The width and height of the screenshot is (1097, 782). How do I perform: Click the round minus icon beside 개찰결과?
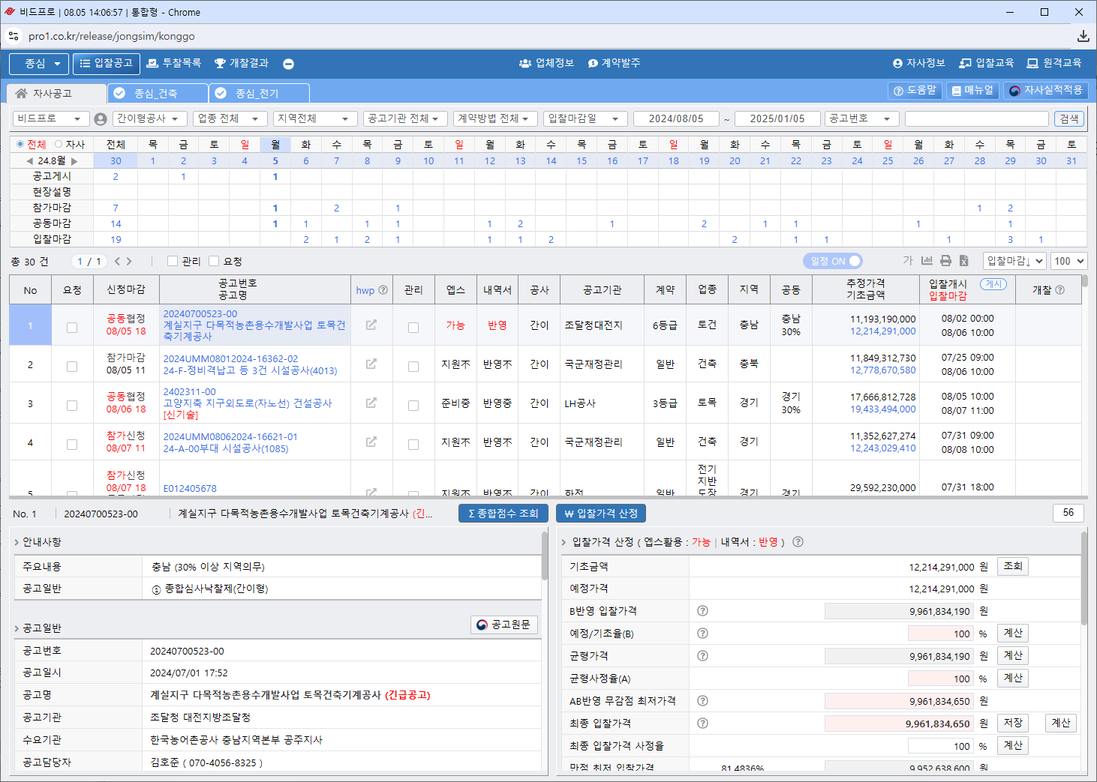288,64
